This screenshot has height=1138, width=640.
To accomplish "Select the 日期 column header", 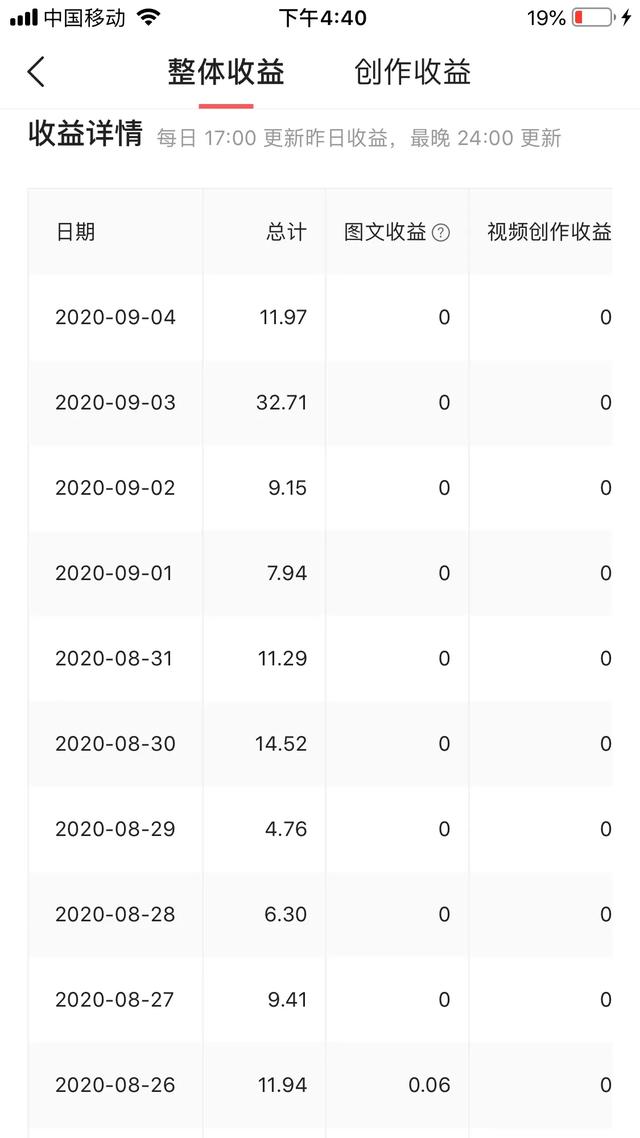I will [75, 232].
